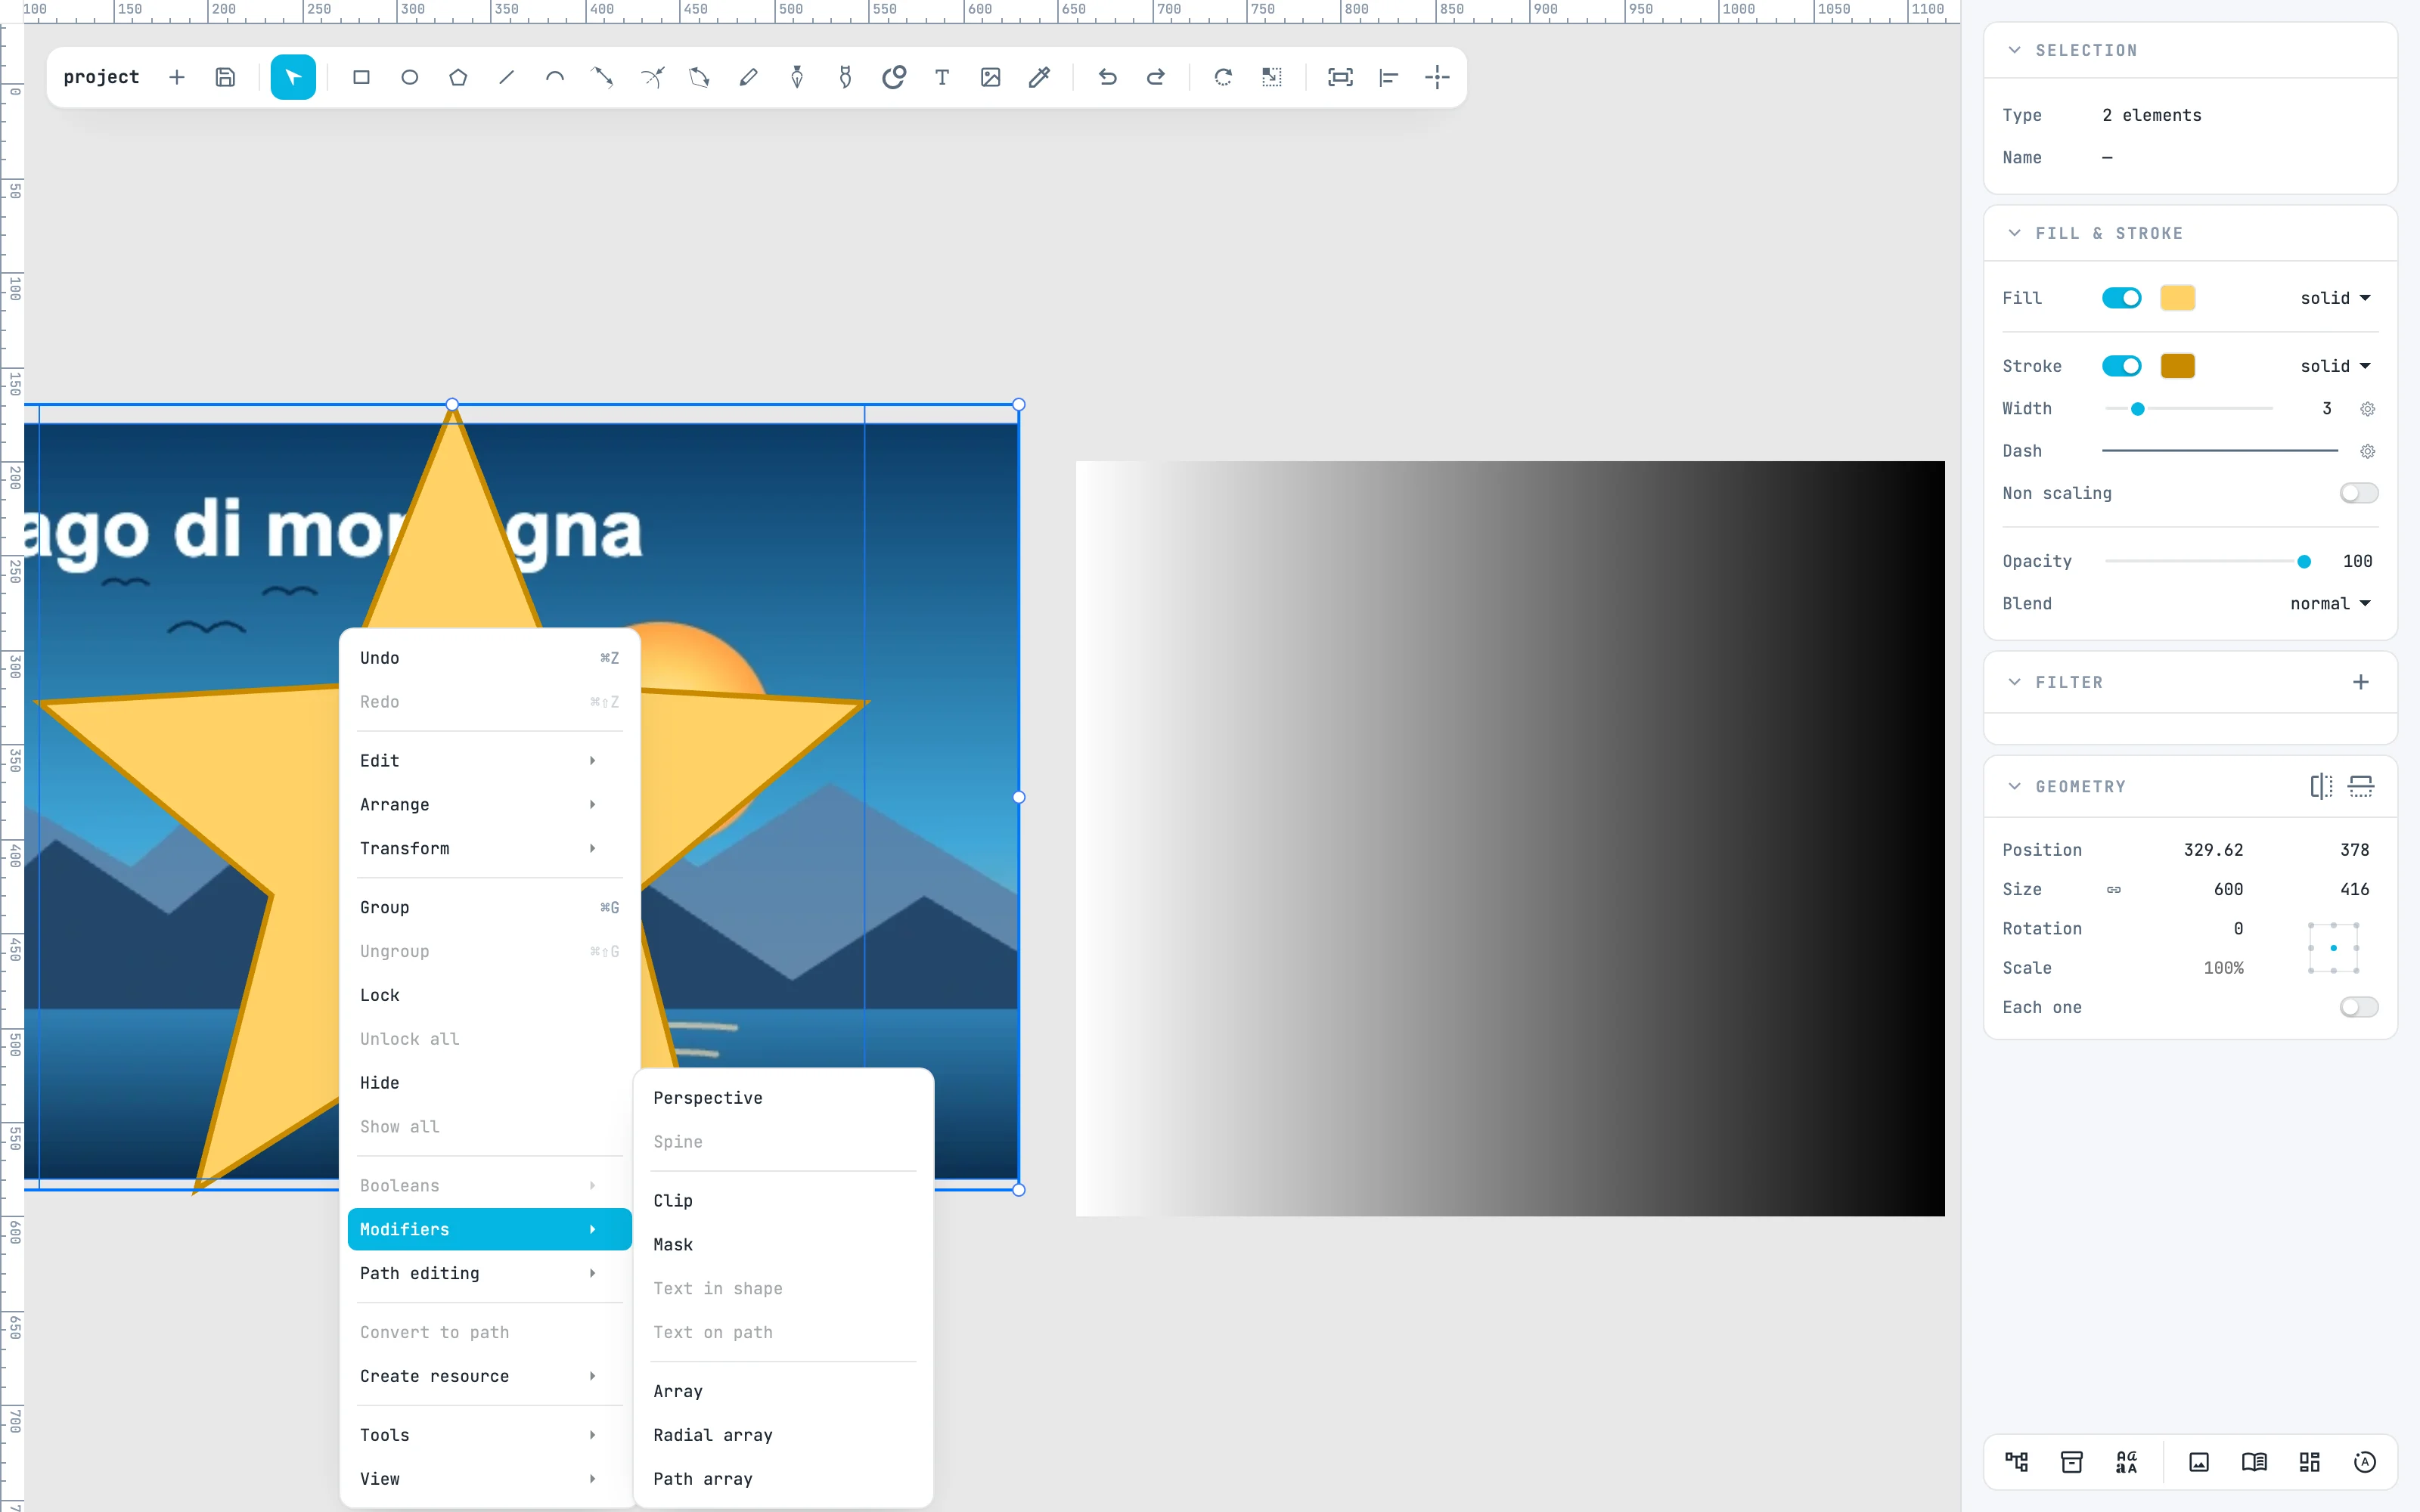Select the Rectangle tool

[x=361, y=77]
